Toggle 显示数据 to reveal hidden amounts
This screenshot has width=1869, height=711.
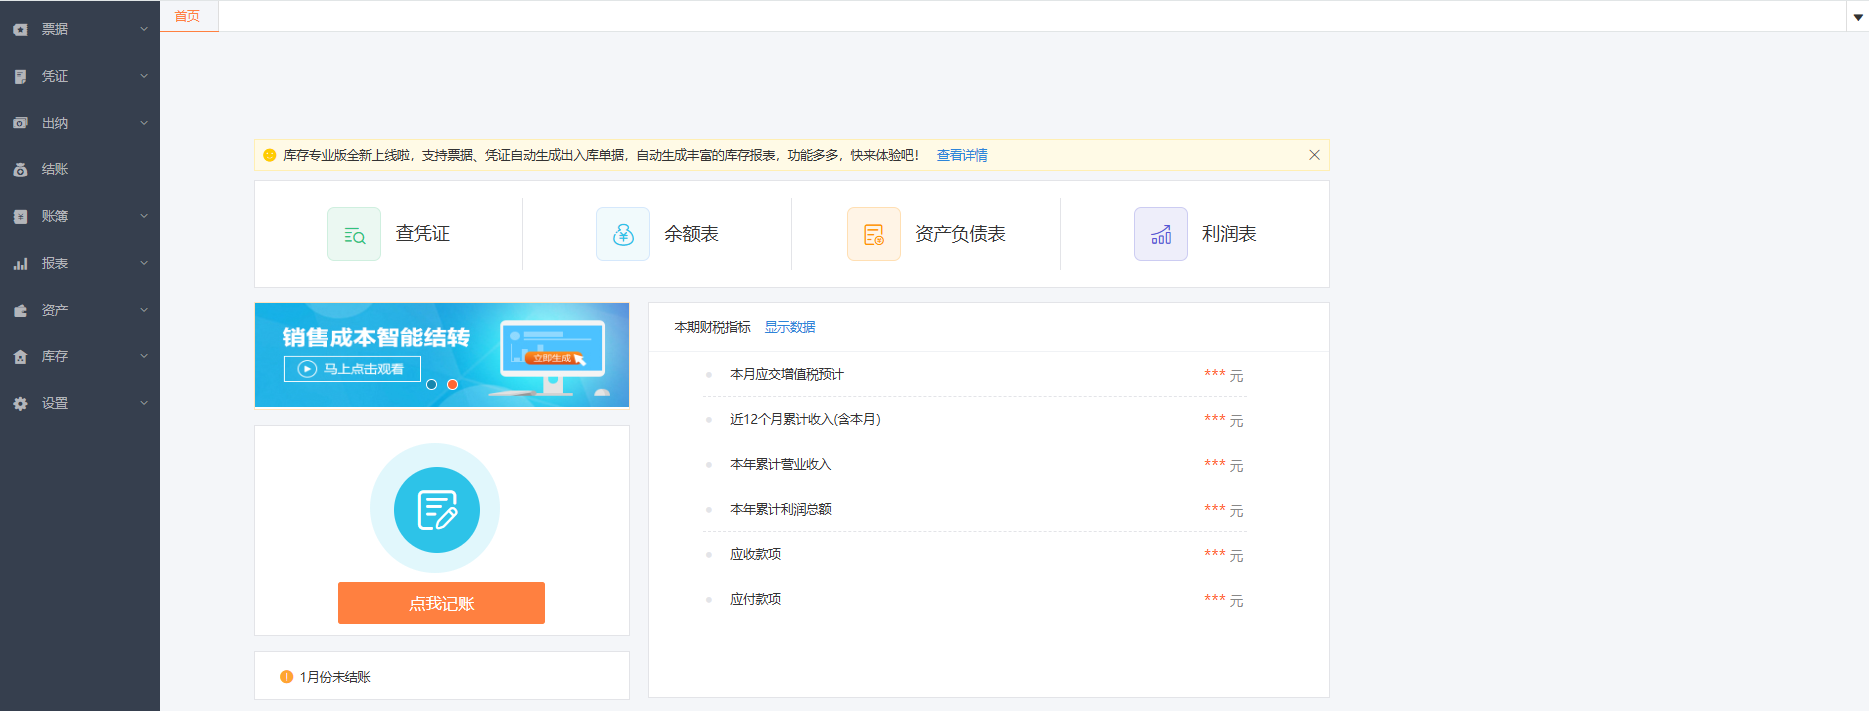[x=789, y=327]
